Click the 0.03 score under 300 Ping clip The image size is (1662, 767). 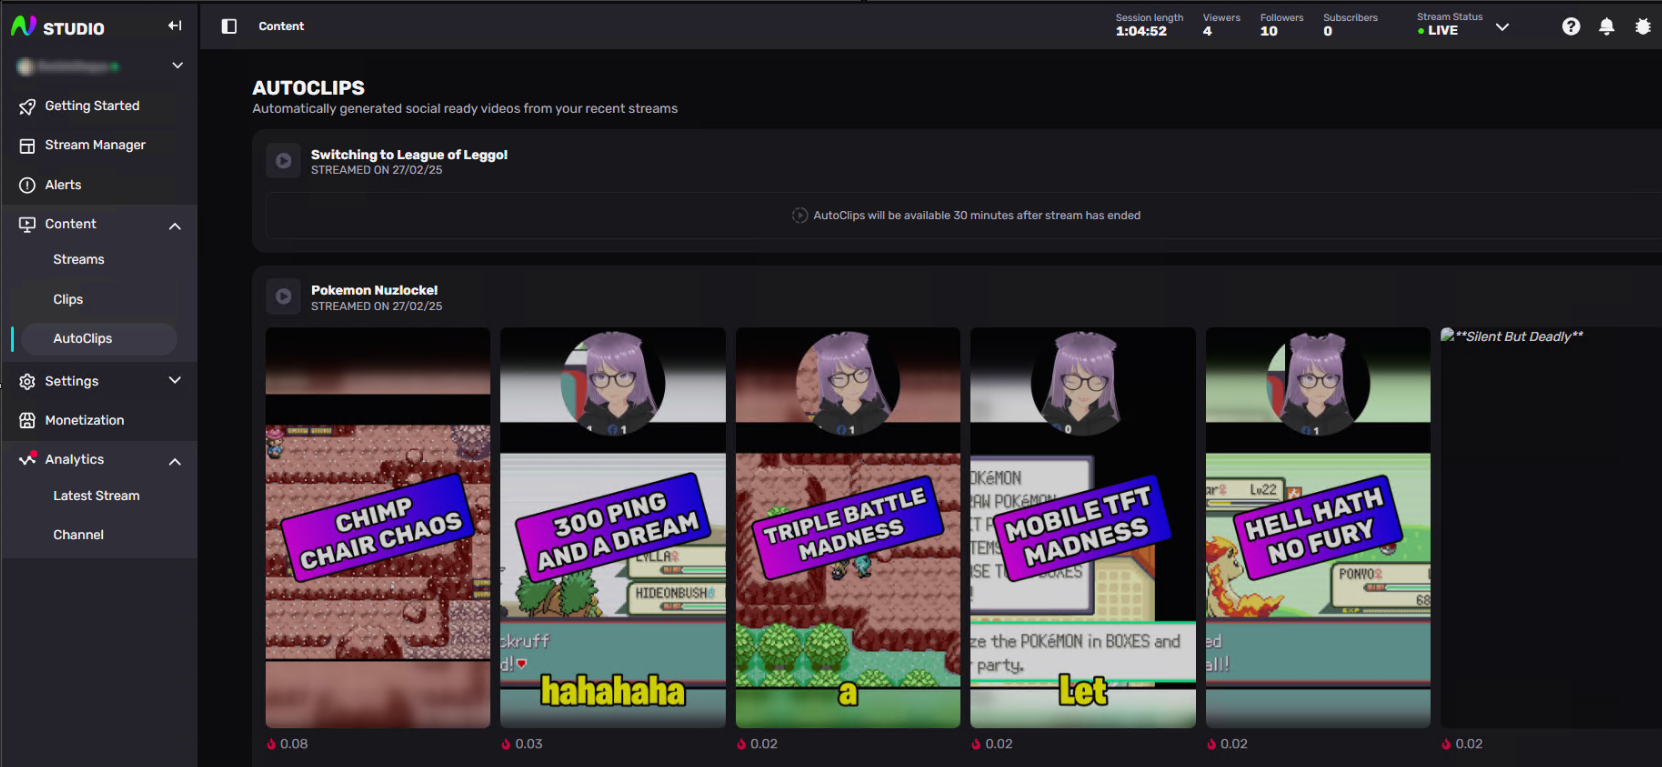click(x=529, y=744)
